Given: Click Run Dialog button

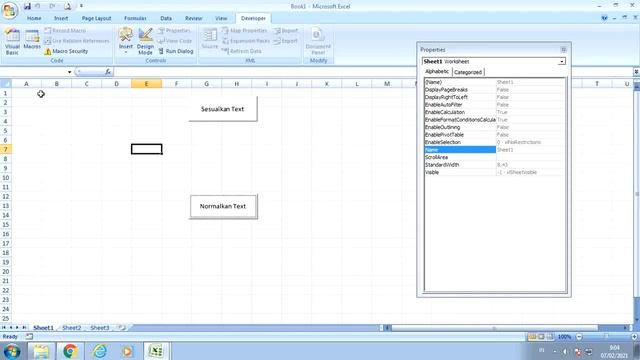Looking at the screenshot, I should click(x=176, y=51).
